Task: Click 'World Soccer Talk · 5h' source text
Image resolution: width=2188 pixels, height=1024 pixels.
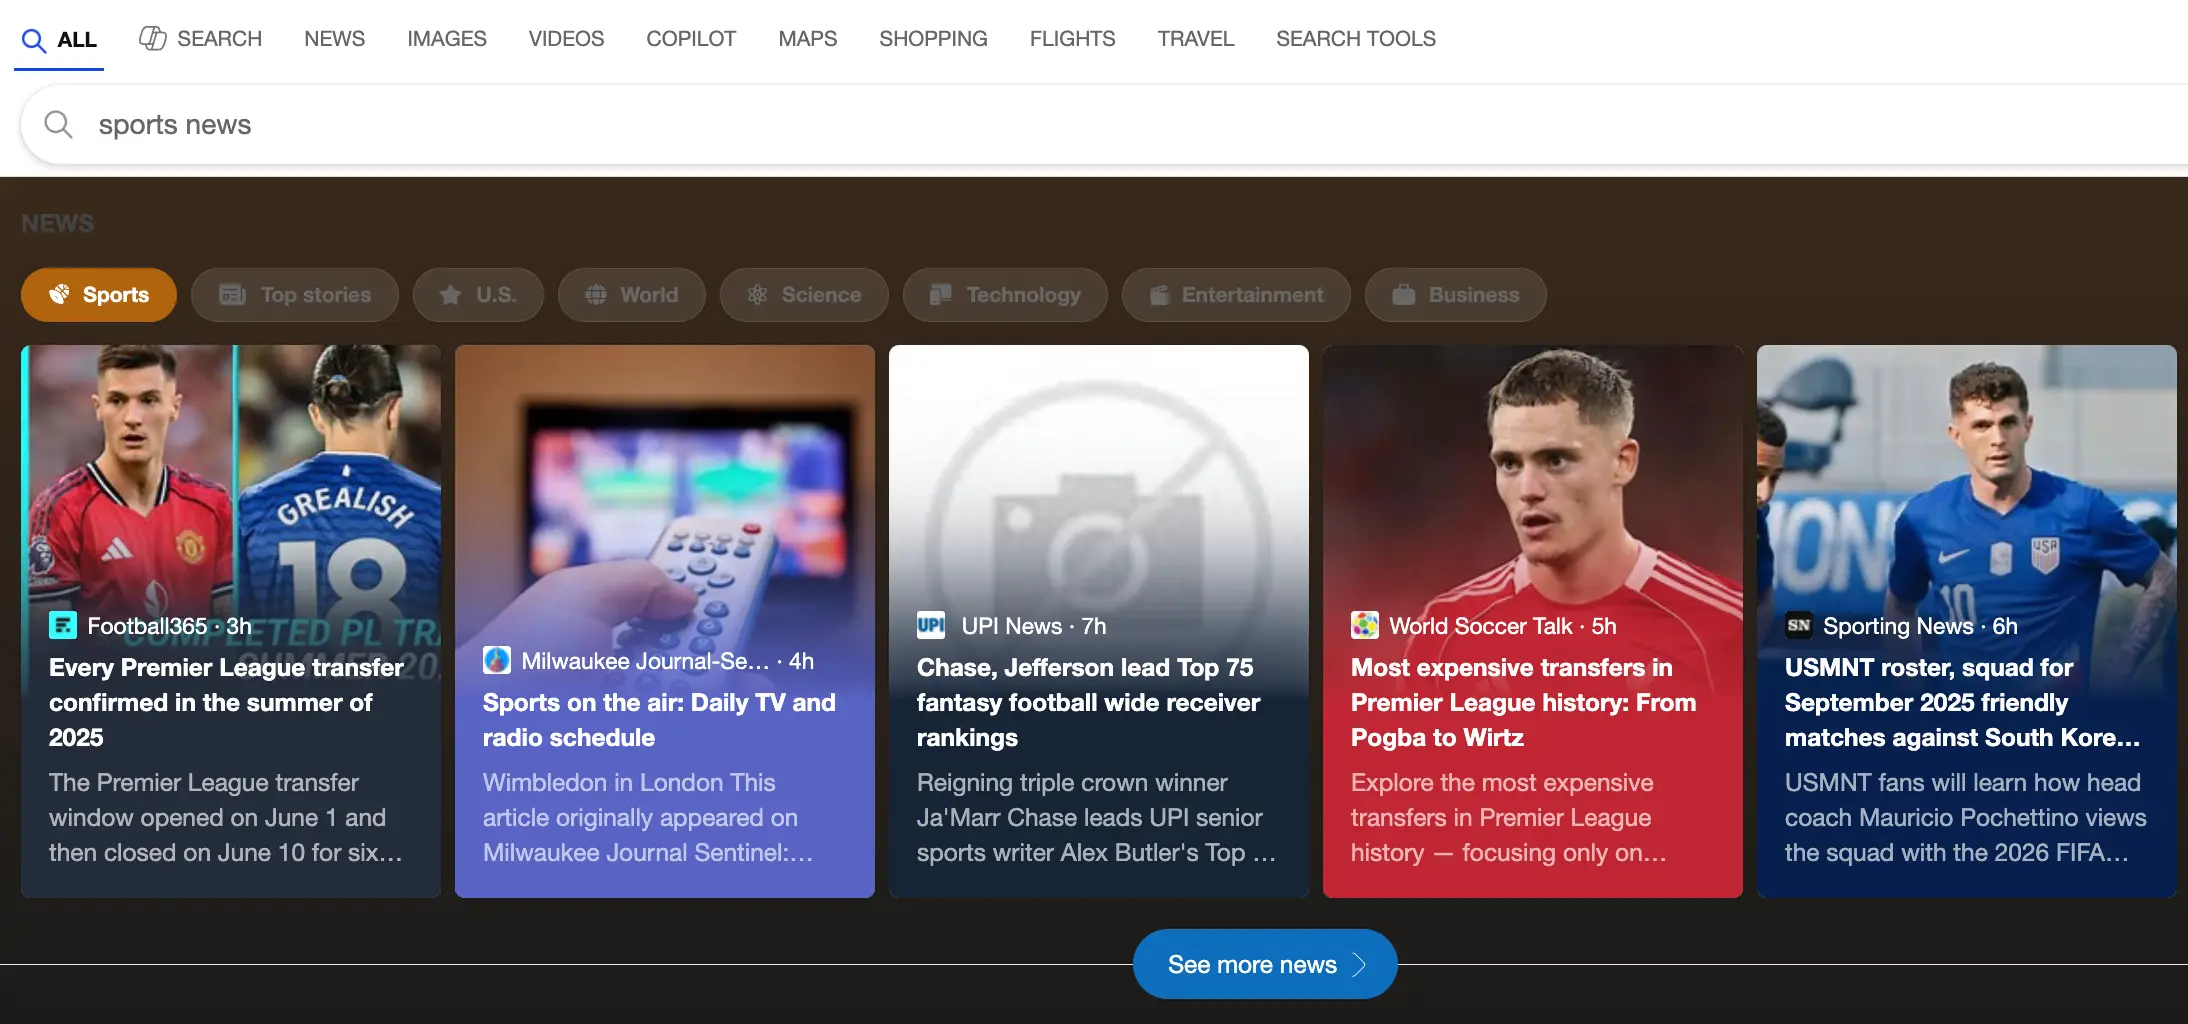Action: tap(1503, 626)
